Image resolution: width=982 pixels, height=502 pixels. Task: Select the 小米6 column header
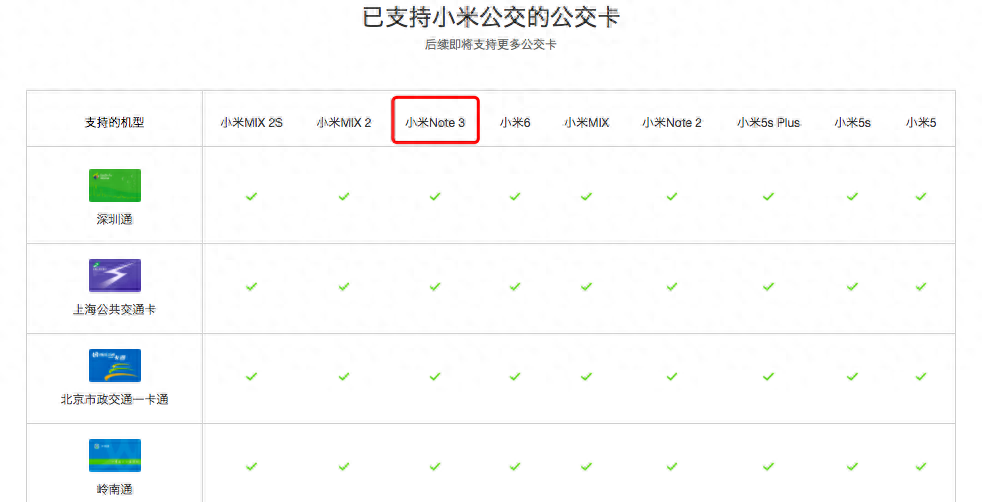click(515, 123)
